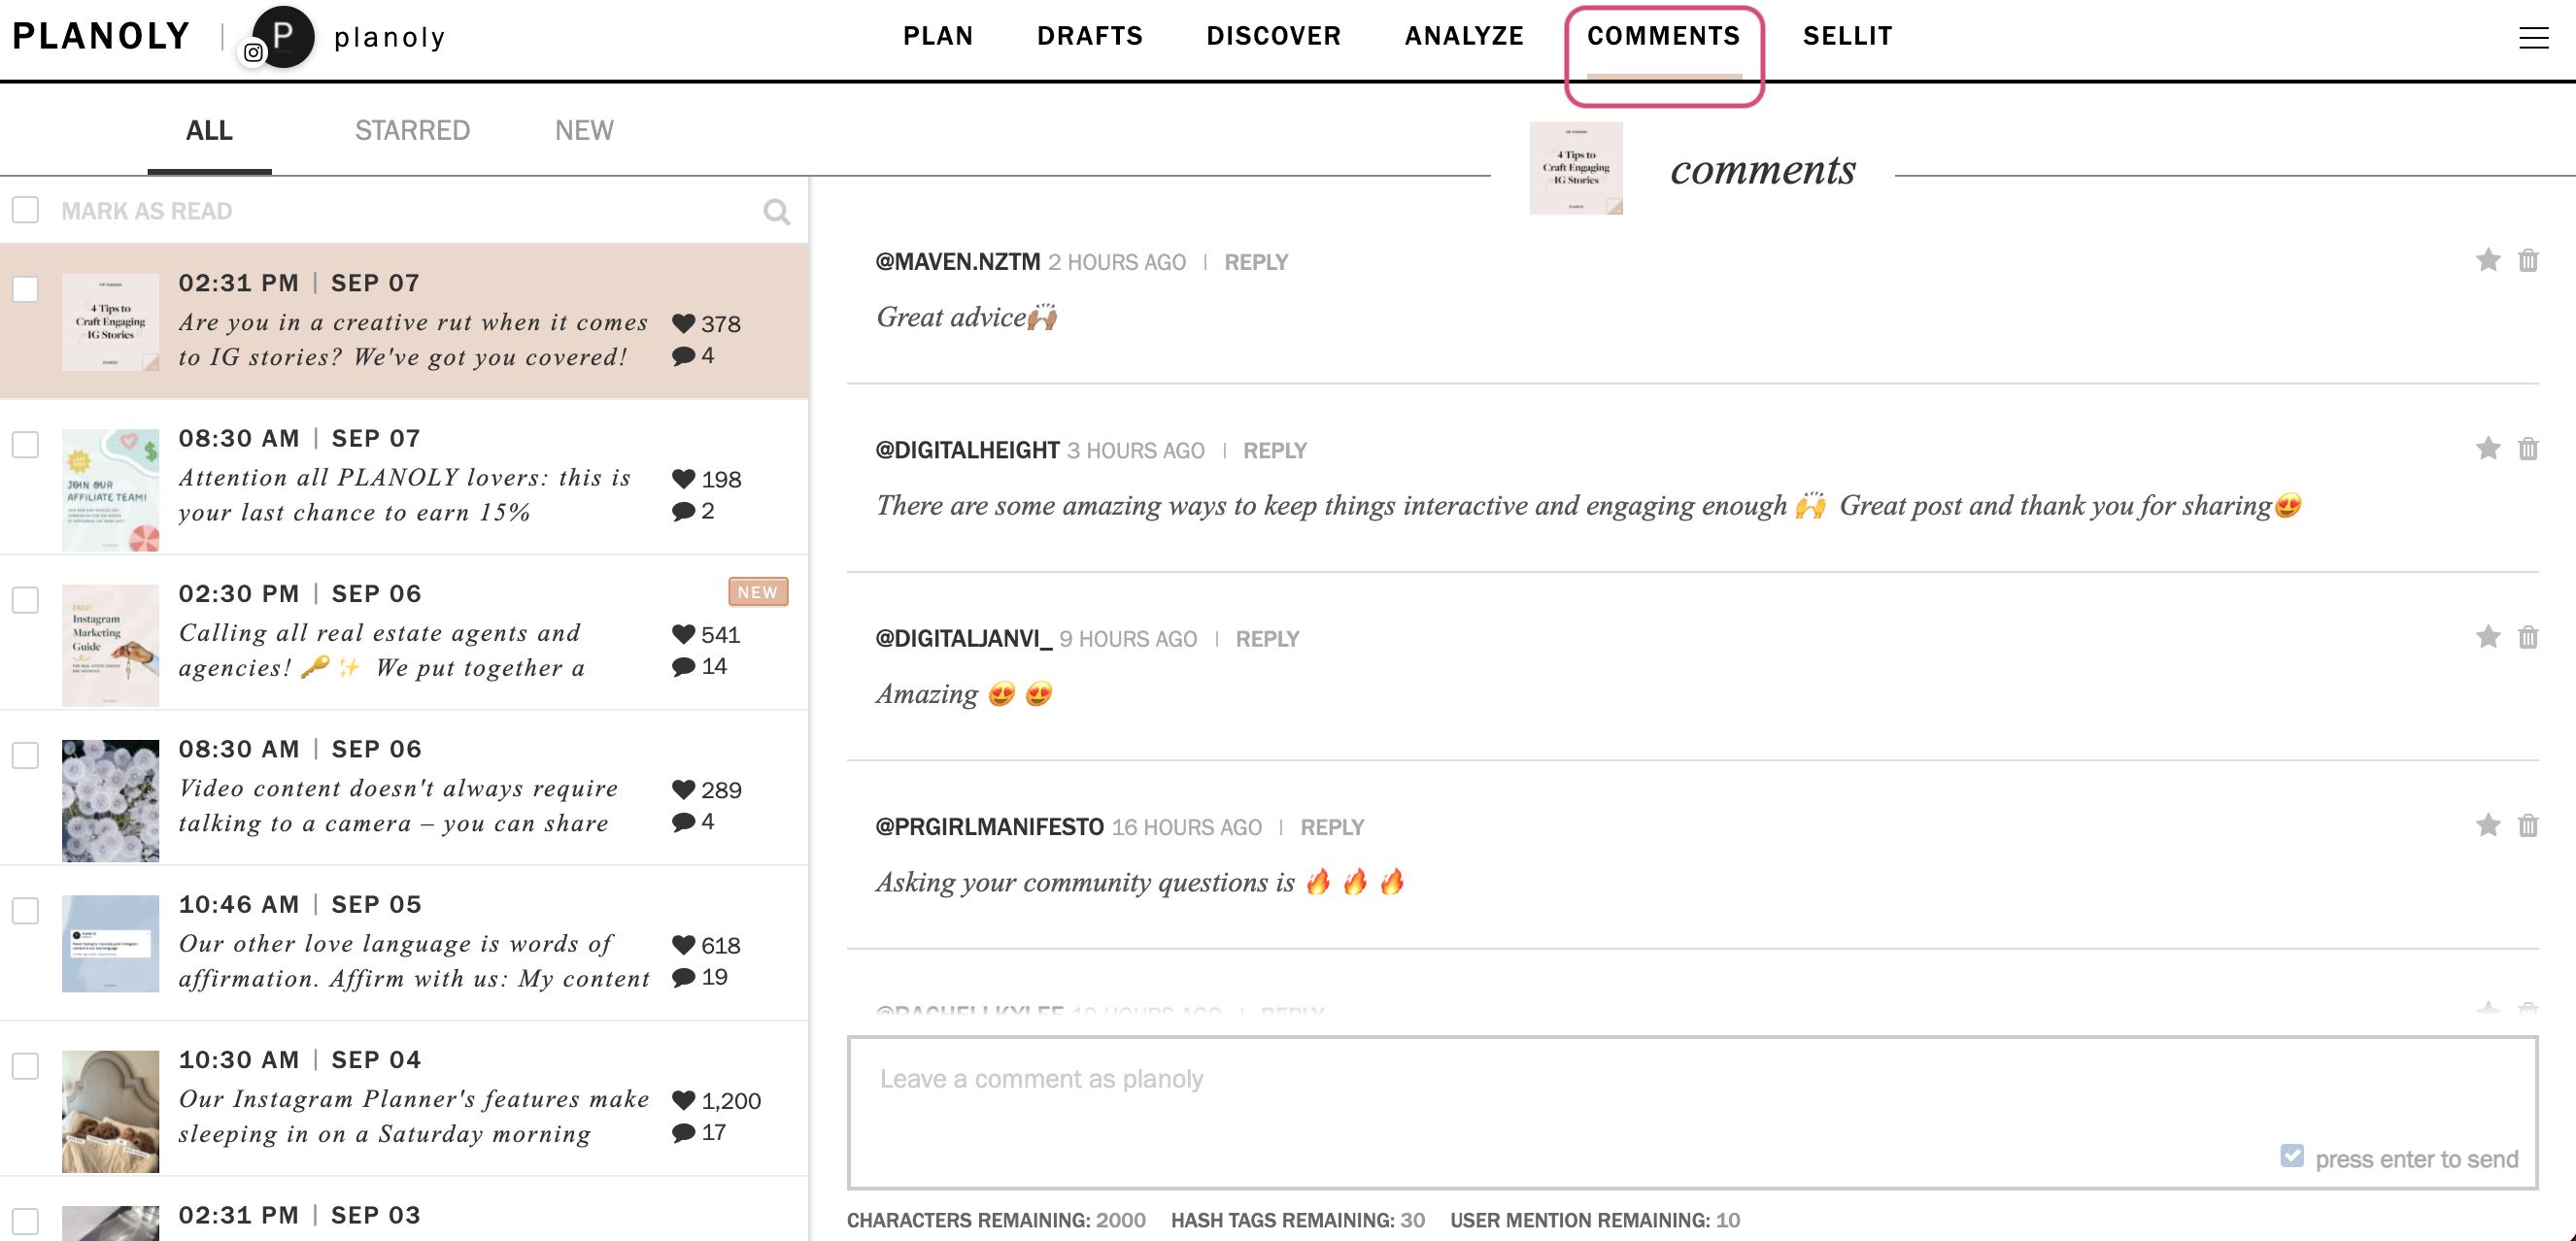Delete the @DIGITALHEIGHT comment via trash icon

tap(2528, 449)
